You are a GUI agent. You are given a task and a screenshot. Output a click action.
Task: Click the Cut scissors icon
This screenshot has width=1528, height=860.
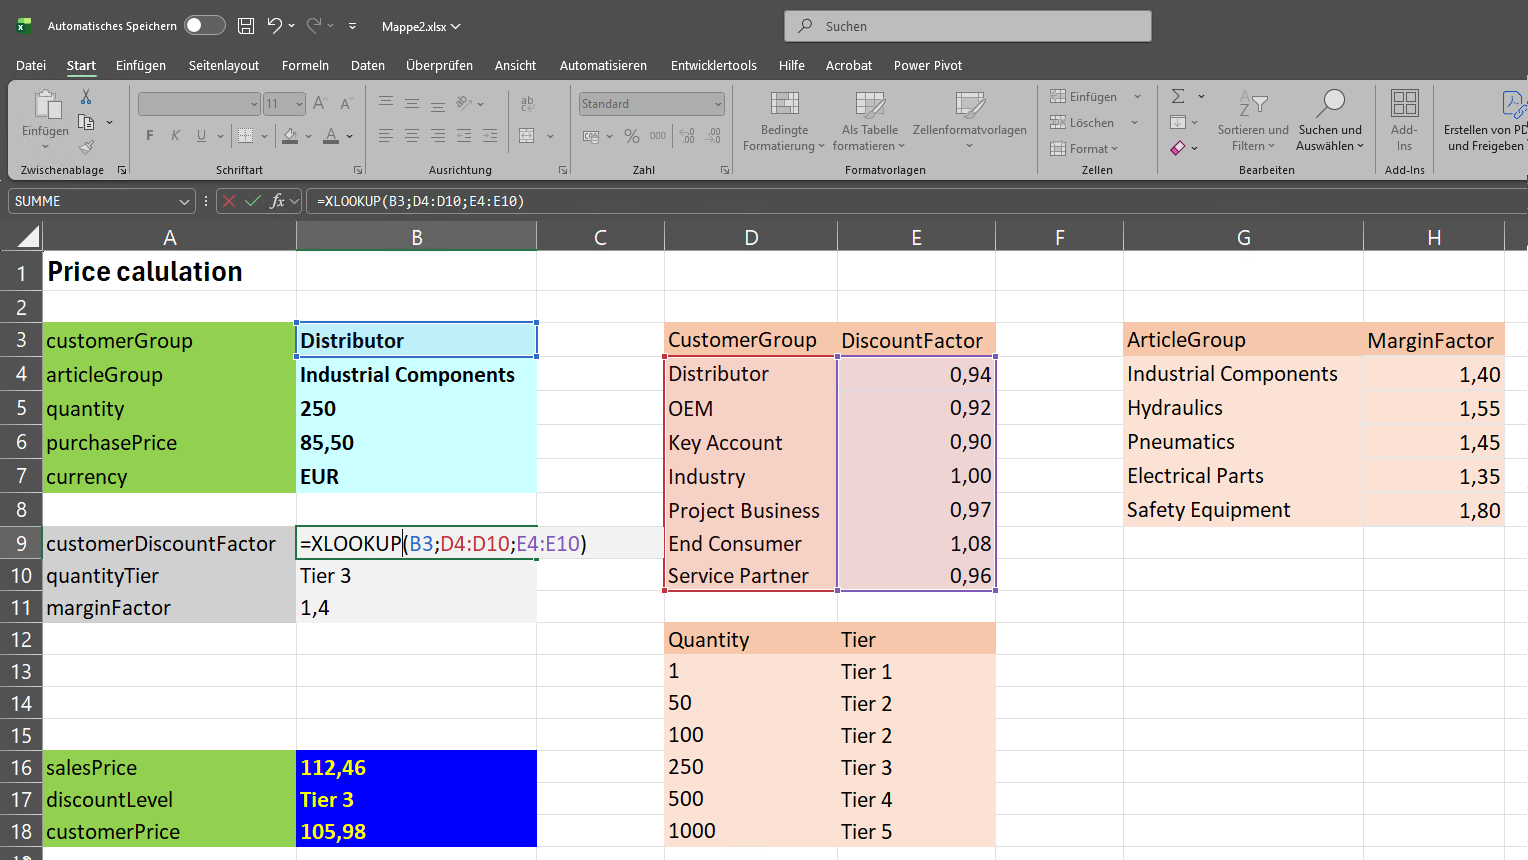[86, 97]
